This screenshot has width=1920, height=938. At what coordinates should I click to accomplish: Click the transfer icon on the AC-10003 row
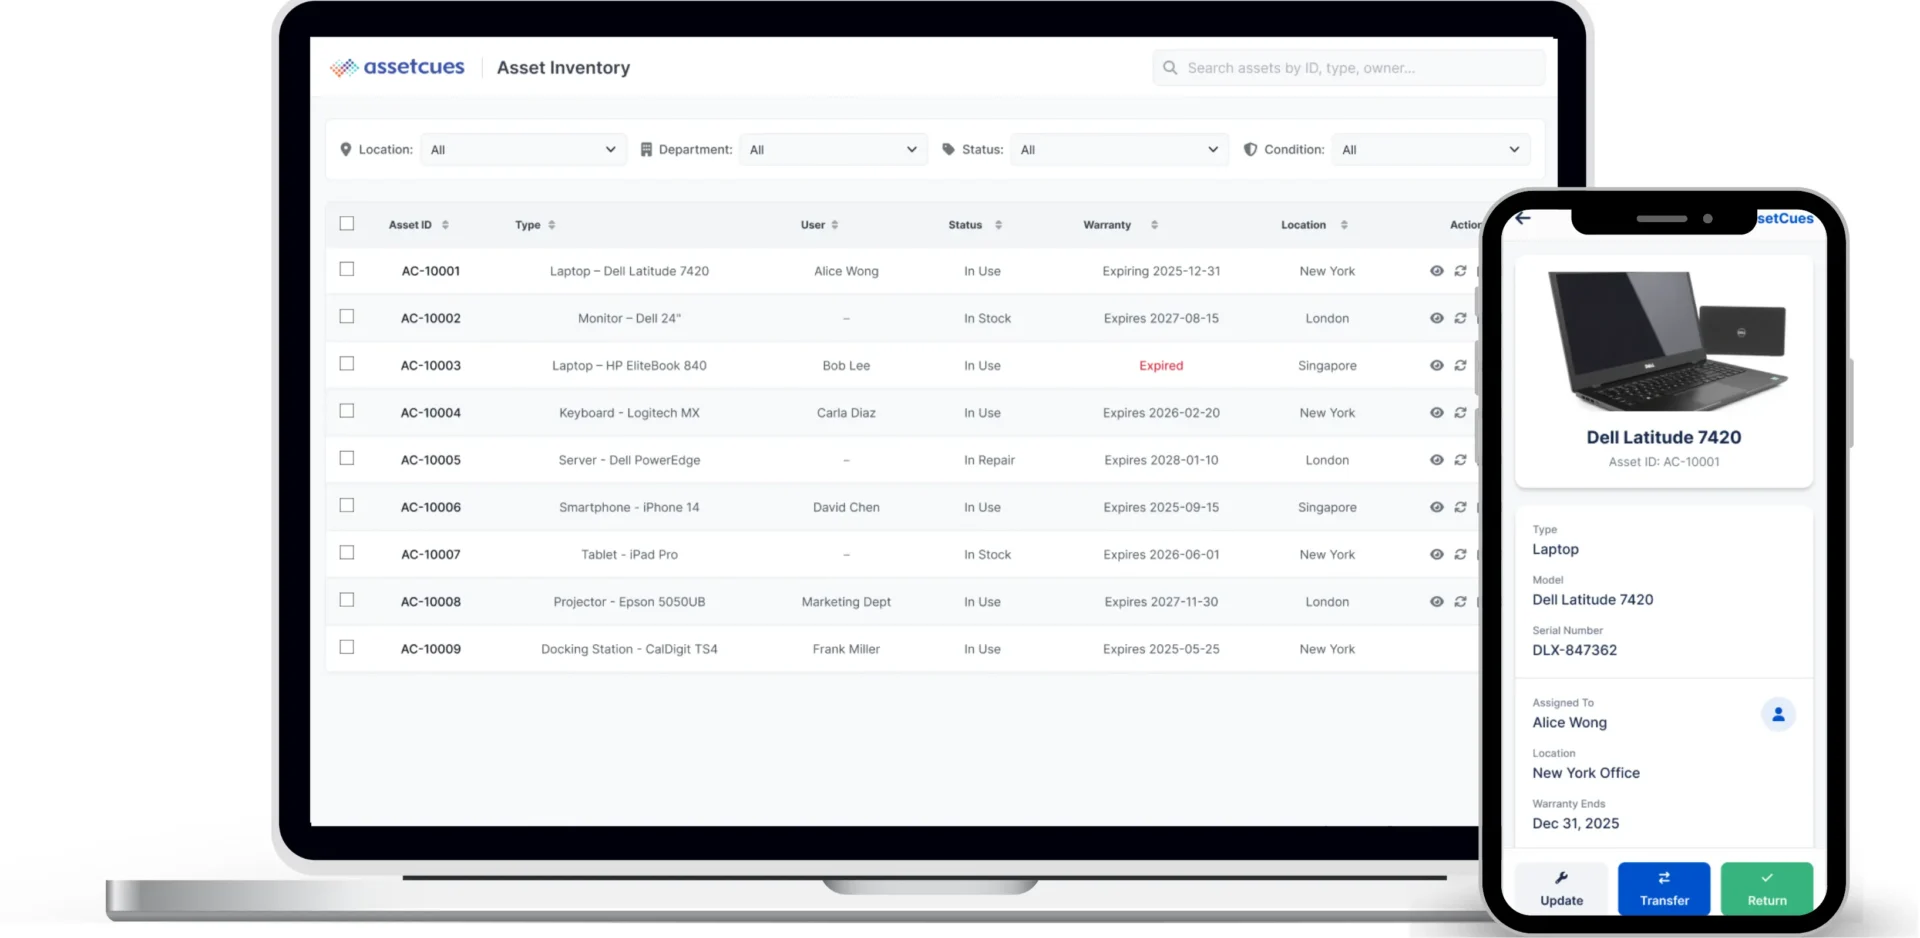click(x=1460, y=365)
